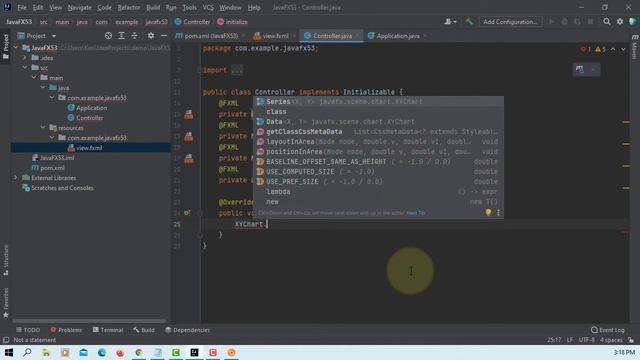Go to previous highlighted error arrow
Viewport: 640px width, 360px height.
pyautogui.click(x=613, y=49)
